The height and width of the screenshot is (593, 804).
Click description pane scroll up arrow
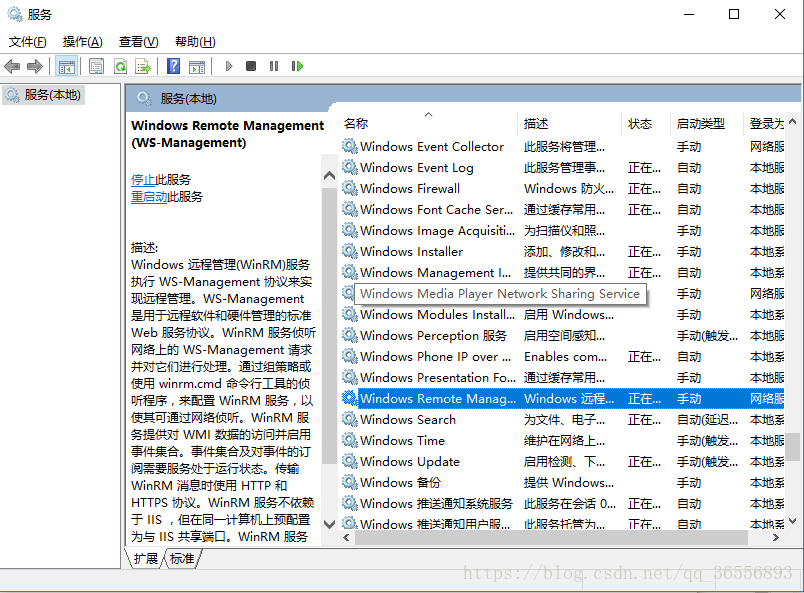pyautogui.click(x=329, y=176)
